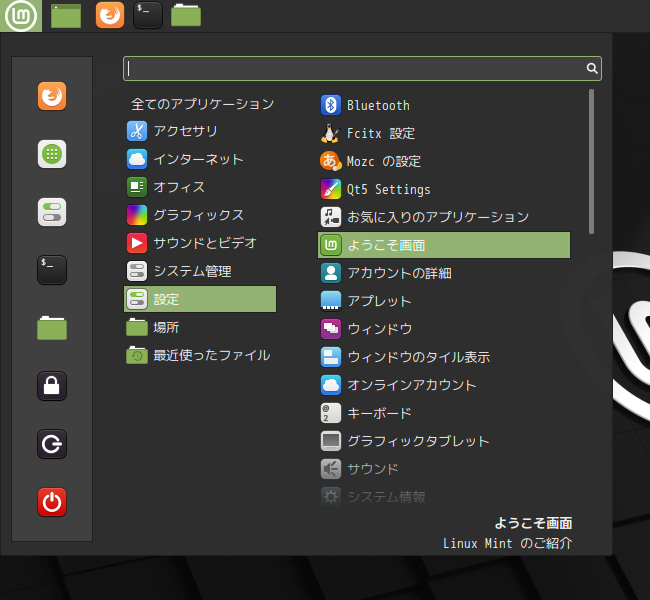Open Mozc の設定
650x600 pixels.
[444, 161]
